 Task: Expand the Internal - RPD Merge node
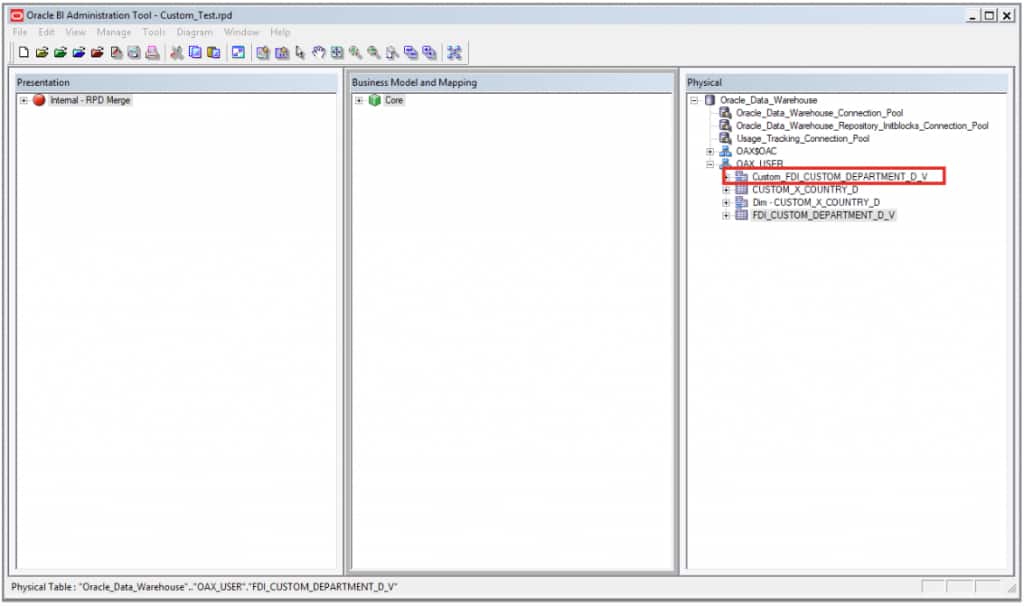click(24, 101)
